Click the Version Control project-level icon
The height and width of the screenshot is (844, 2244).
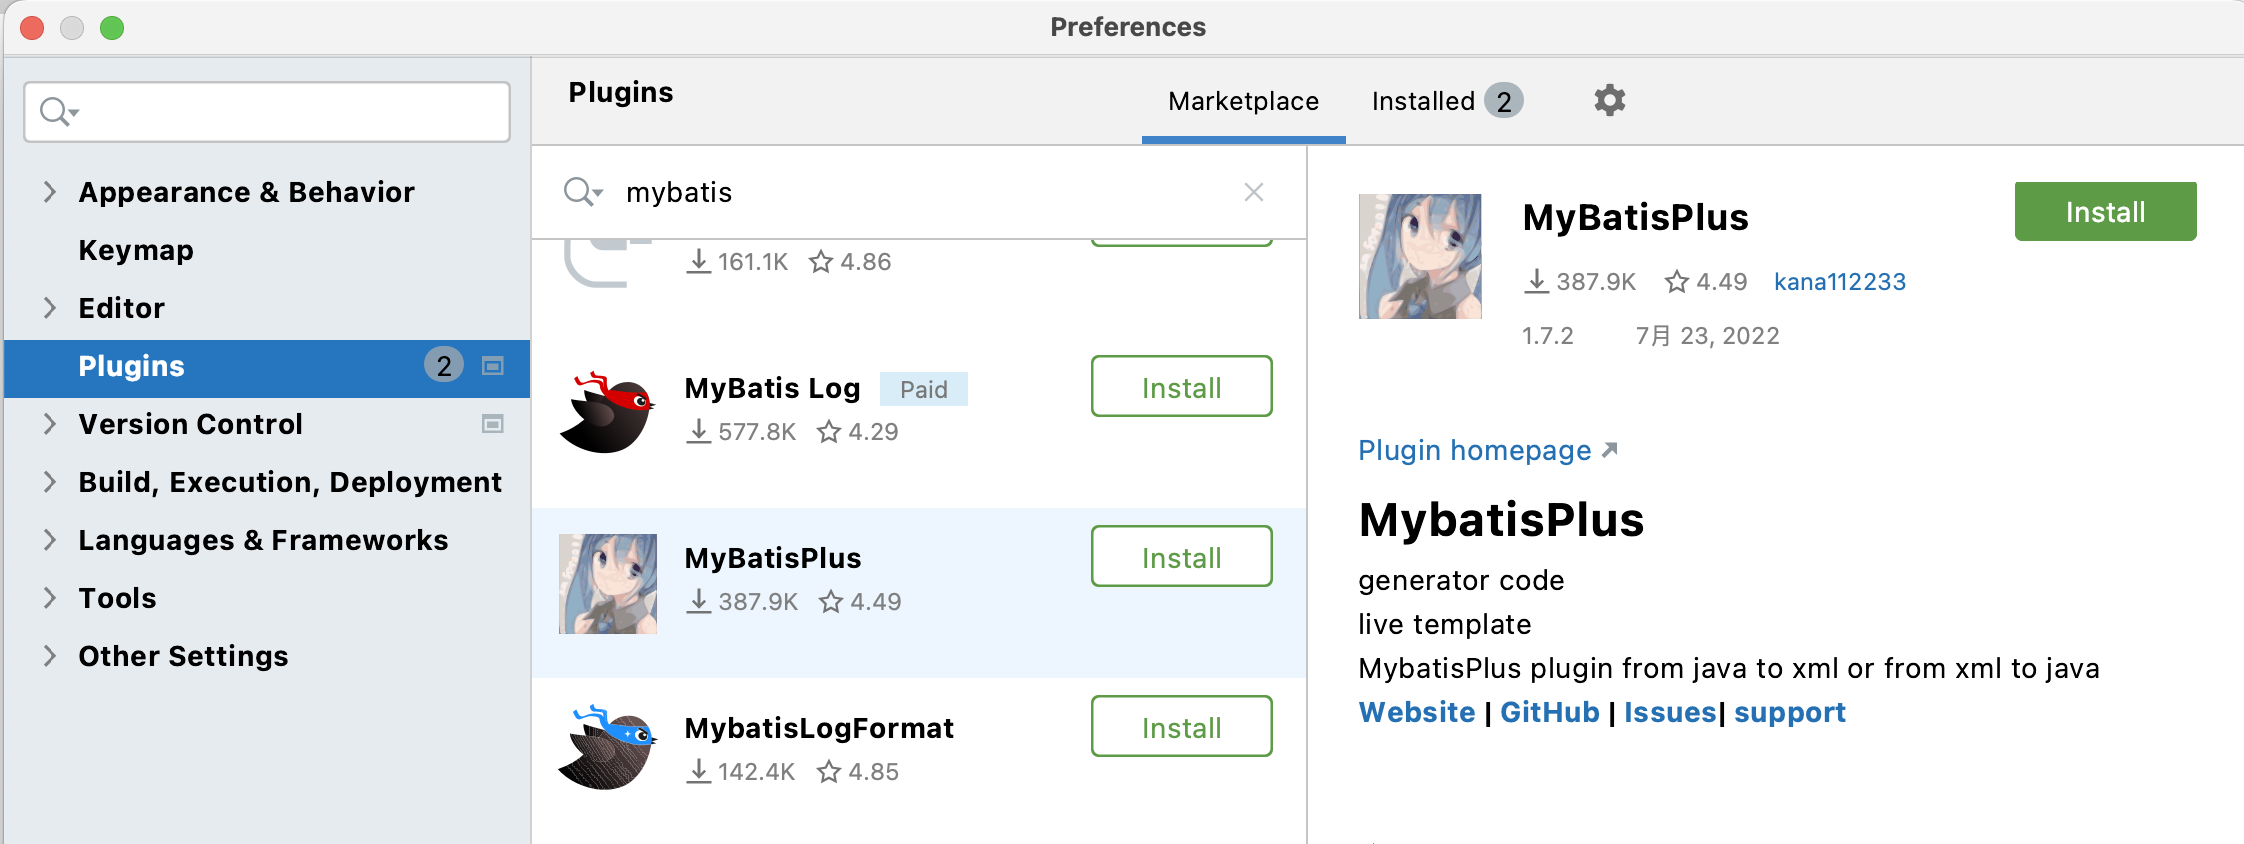(x=492, y=424)
